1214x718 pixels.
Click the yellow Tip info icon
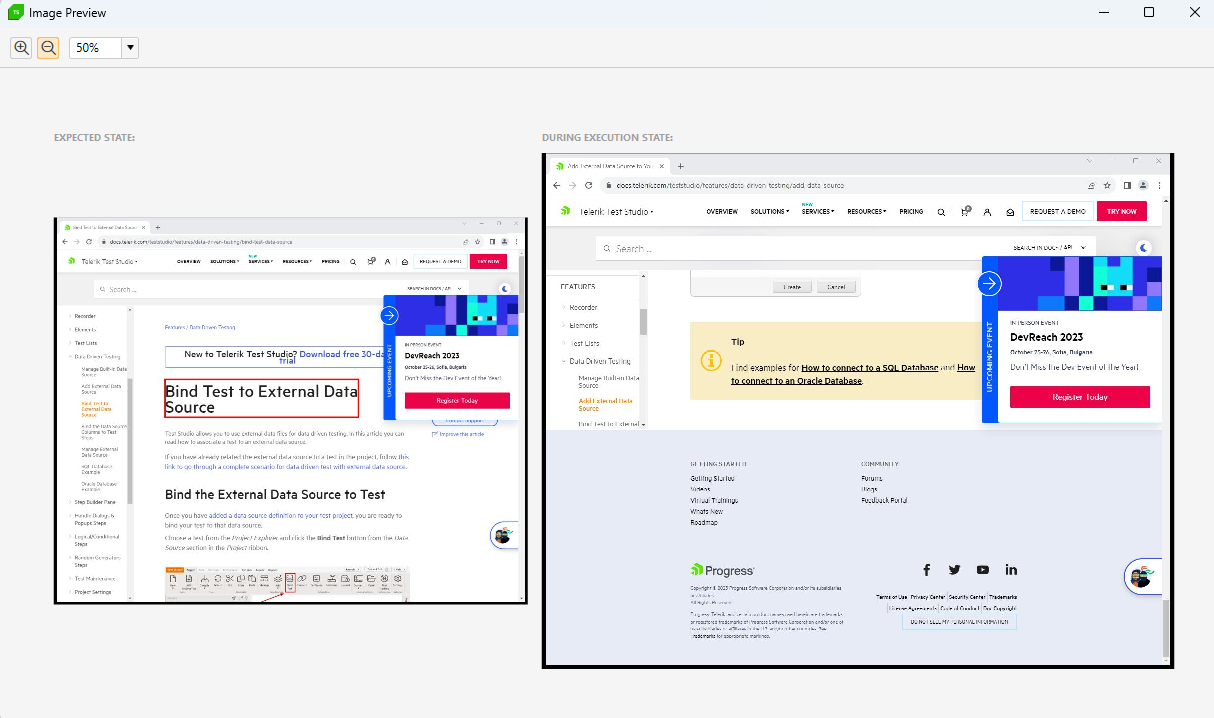711,359
